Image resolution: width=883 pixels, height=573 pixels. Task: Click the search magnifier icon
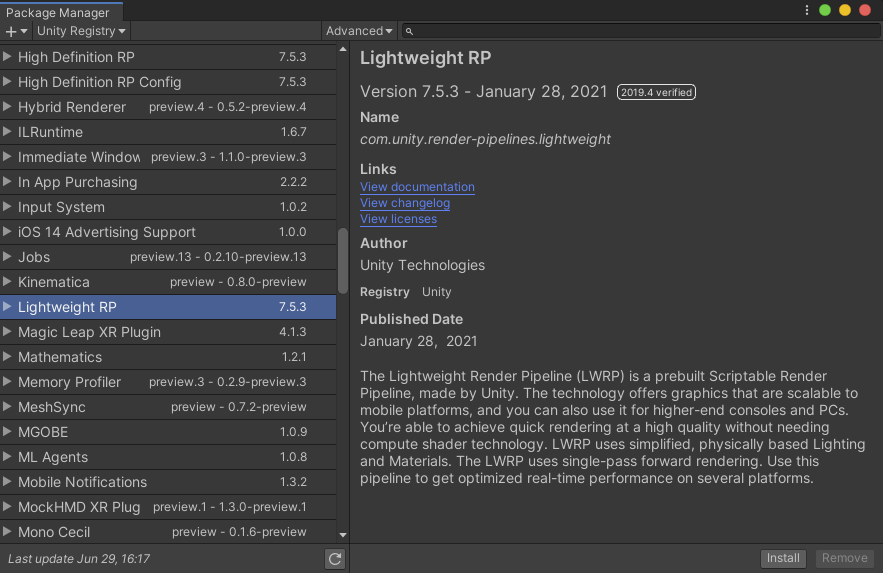point(411,32)
